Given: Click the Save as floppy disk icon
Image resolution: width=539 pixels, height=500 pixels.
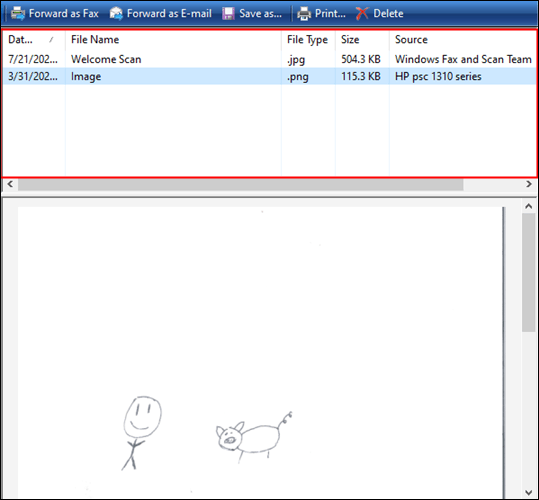Looking at the screenshot, I should click(228, 14).
